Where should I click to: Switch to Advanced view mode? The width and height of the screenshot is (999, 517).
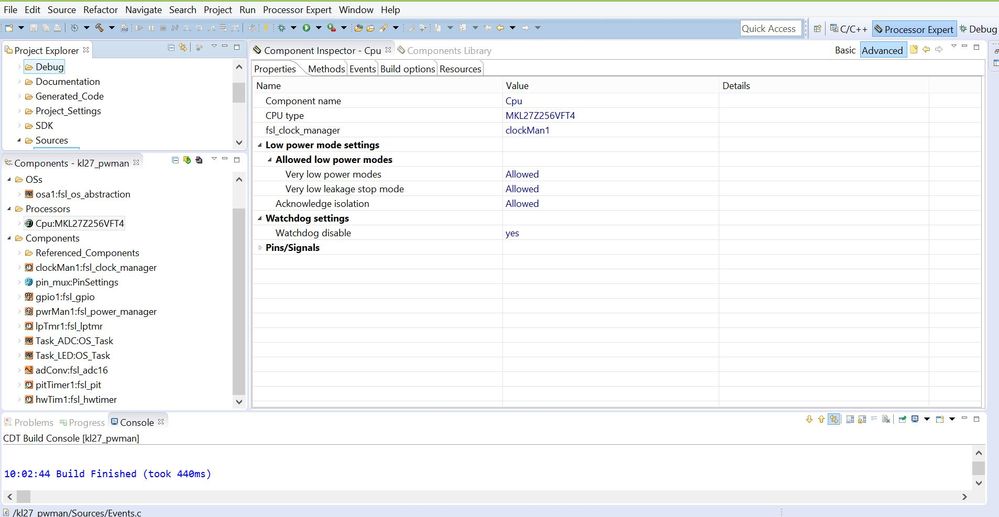point(882,50)
